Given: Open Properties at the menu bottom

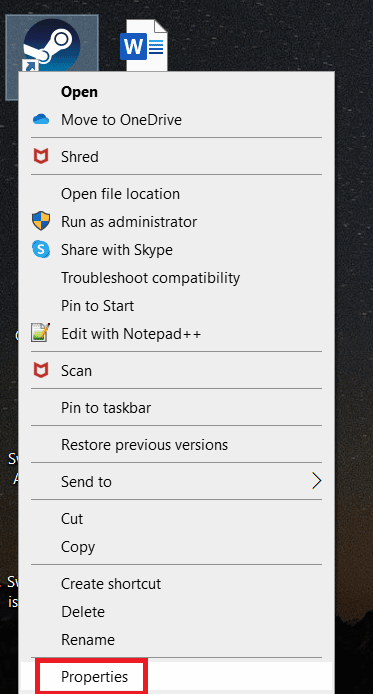Looking at the screenshot, I should pyautogui.click(x=95, y=677).
